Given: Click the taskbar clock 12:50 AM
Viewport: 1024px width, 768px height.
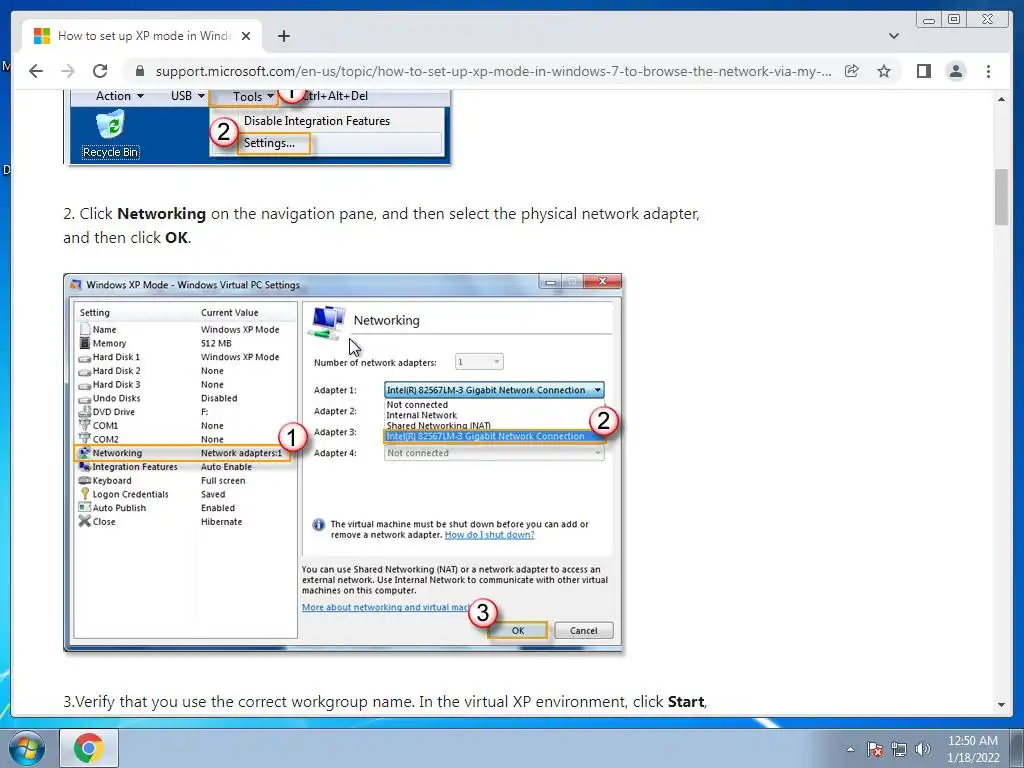Looking at the screenshot, I should [973, 741].
